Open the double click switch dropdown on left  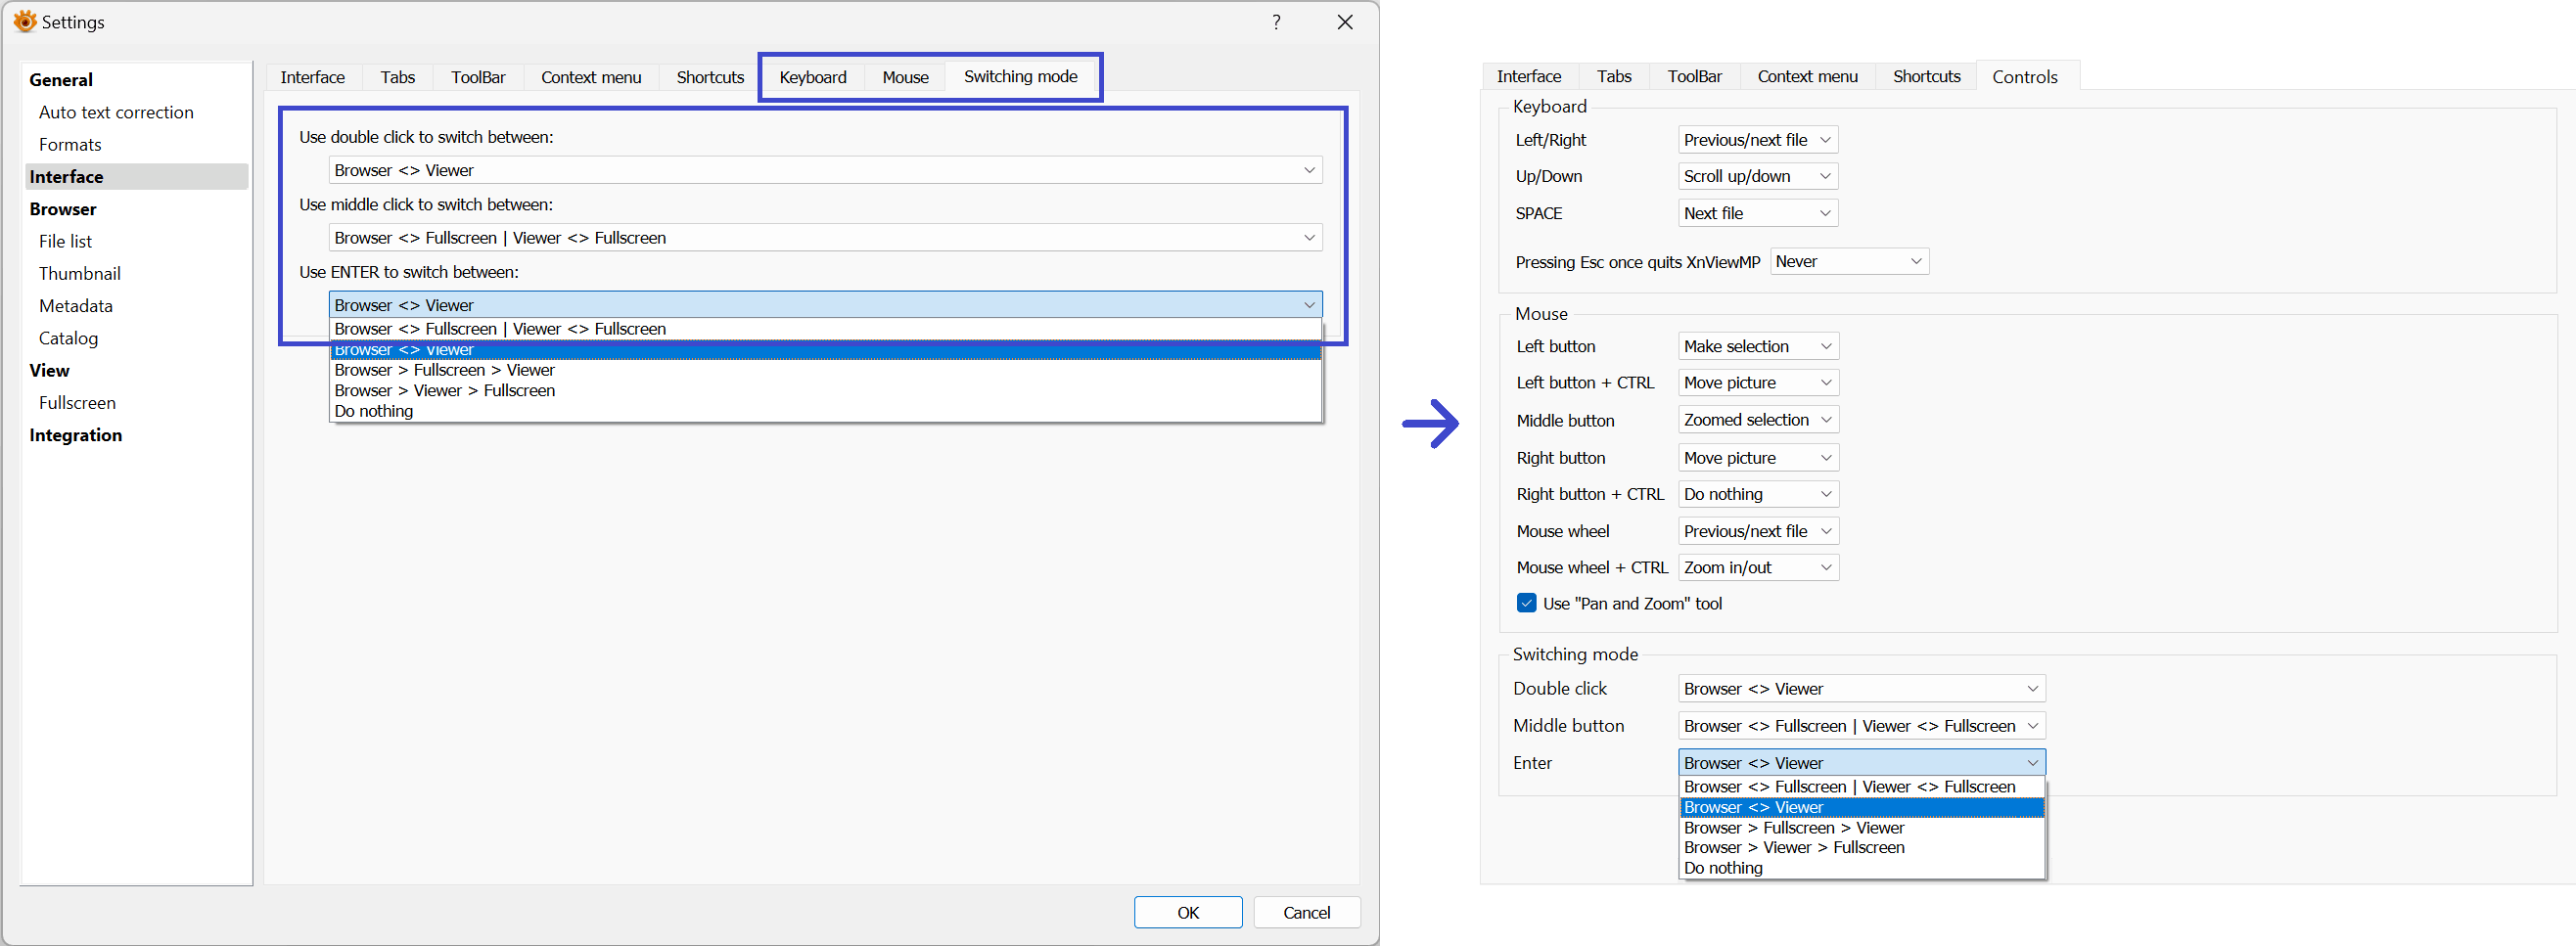click(824, 170)
